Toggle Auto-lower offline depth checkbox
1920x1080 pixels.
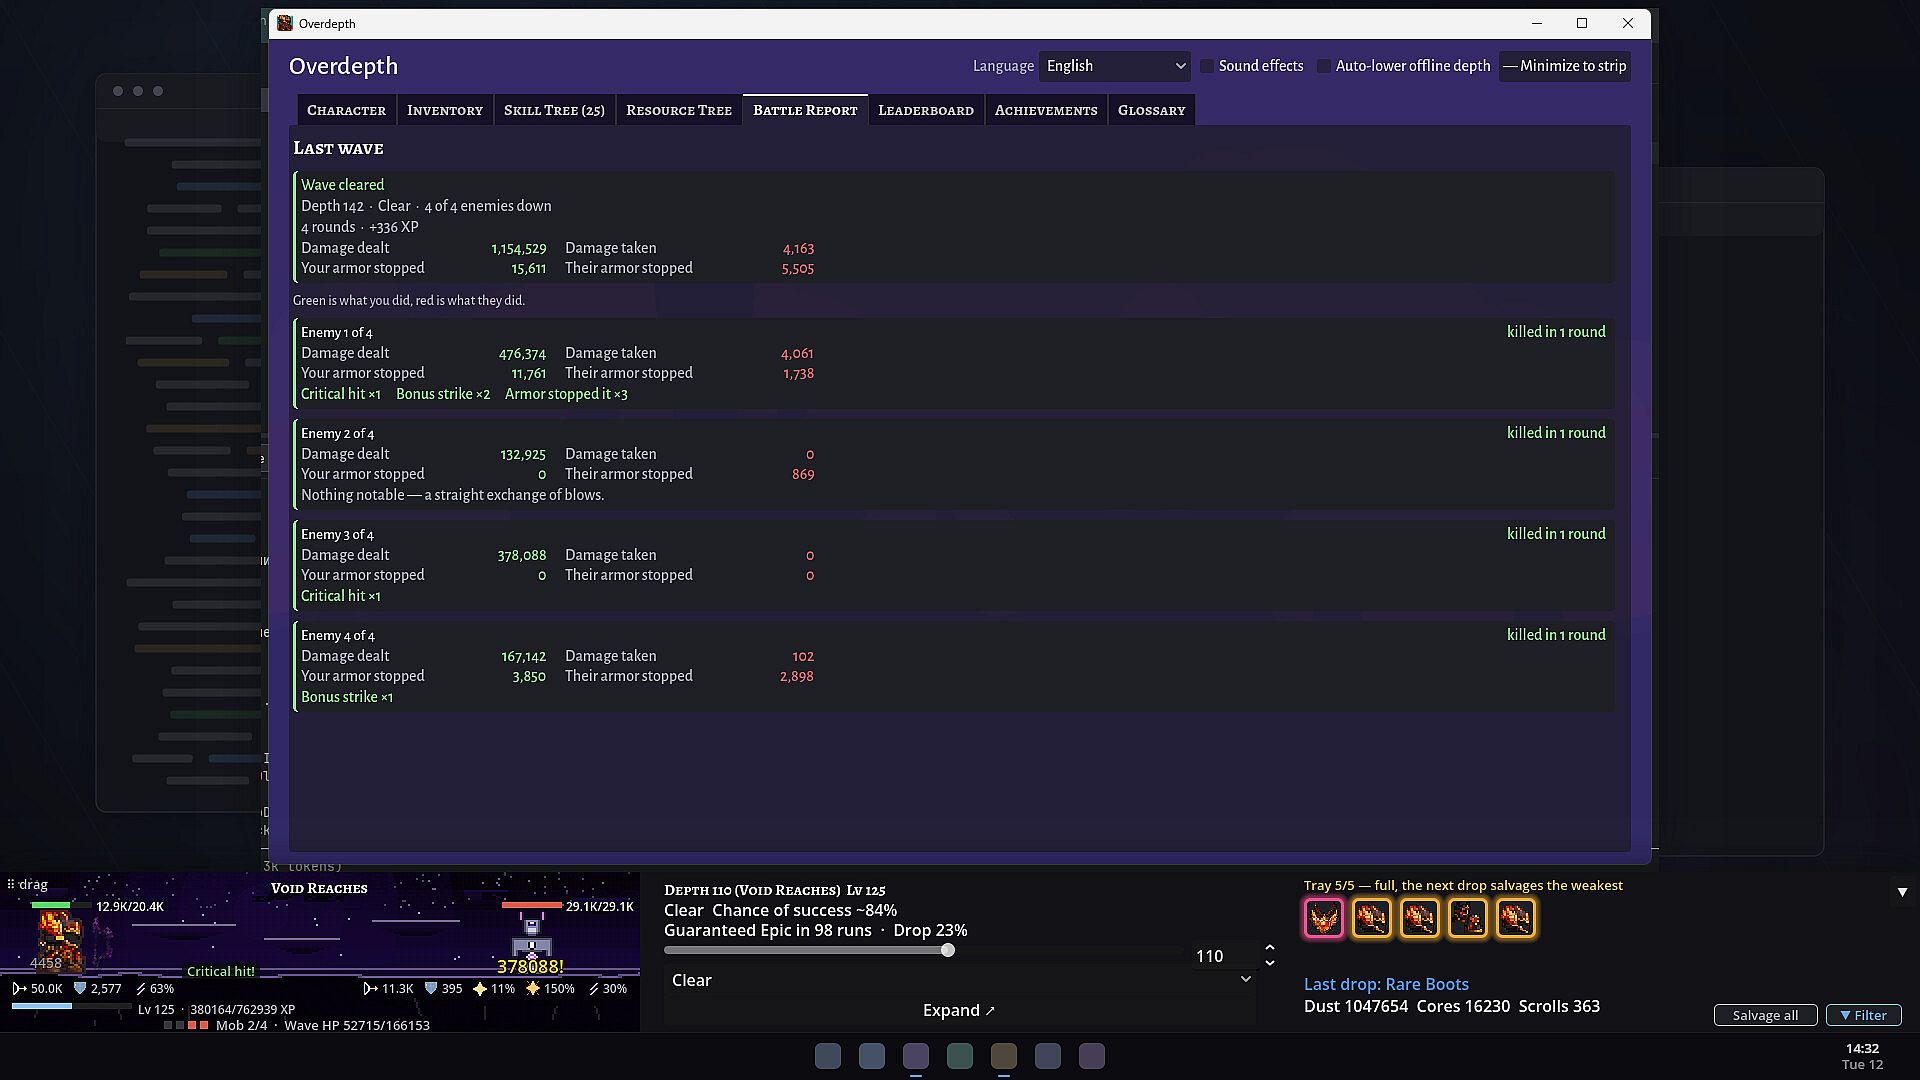[1324, 66]
